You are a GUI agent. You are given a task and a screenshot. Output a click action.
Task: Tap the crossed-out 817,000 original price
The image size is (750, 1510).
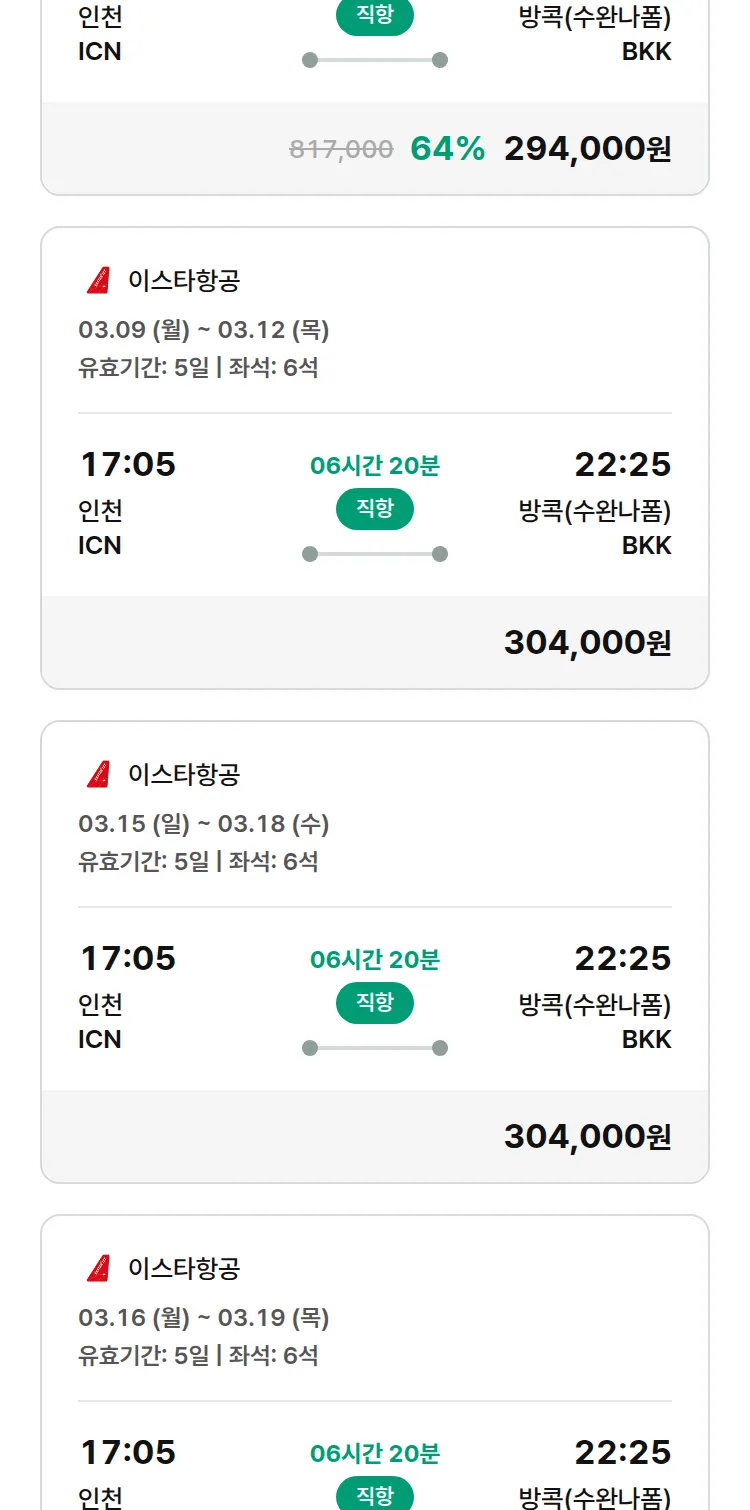click(341, 150)
